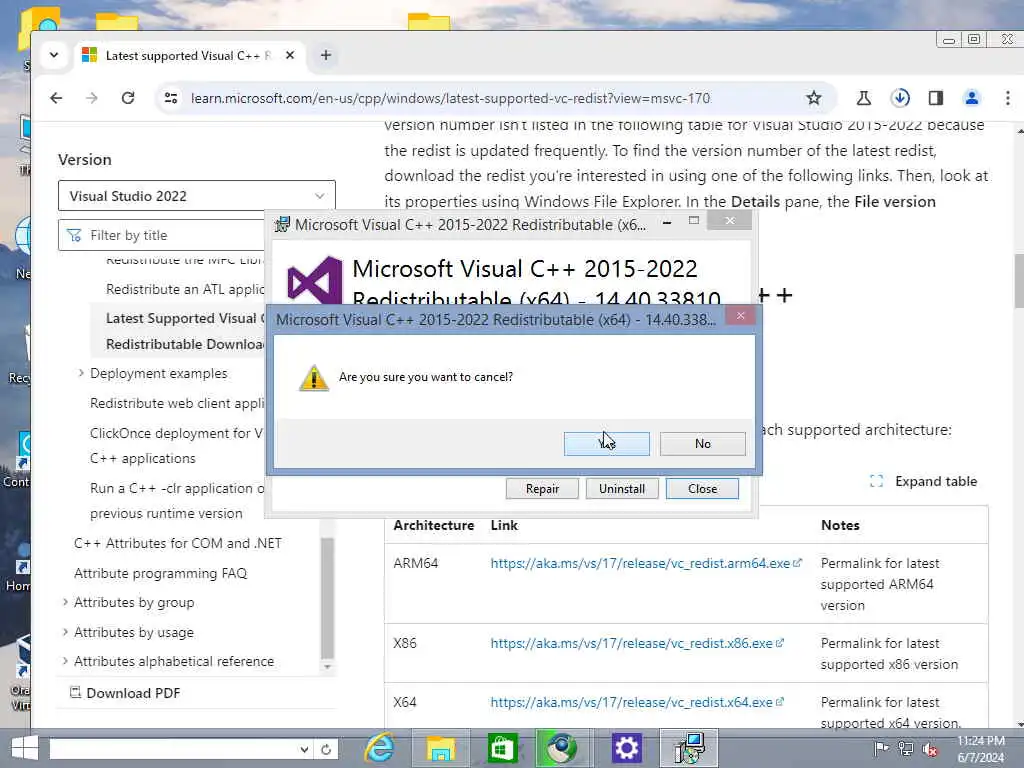
Task: Open the Windows Start button
Action: [25, 748]
